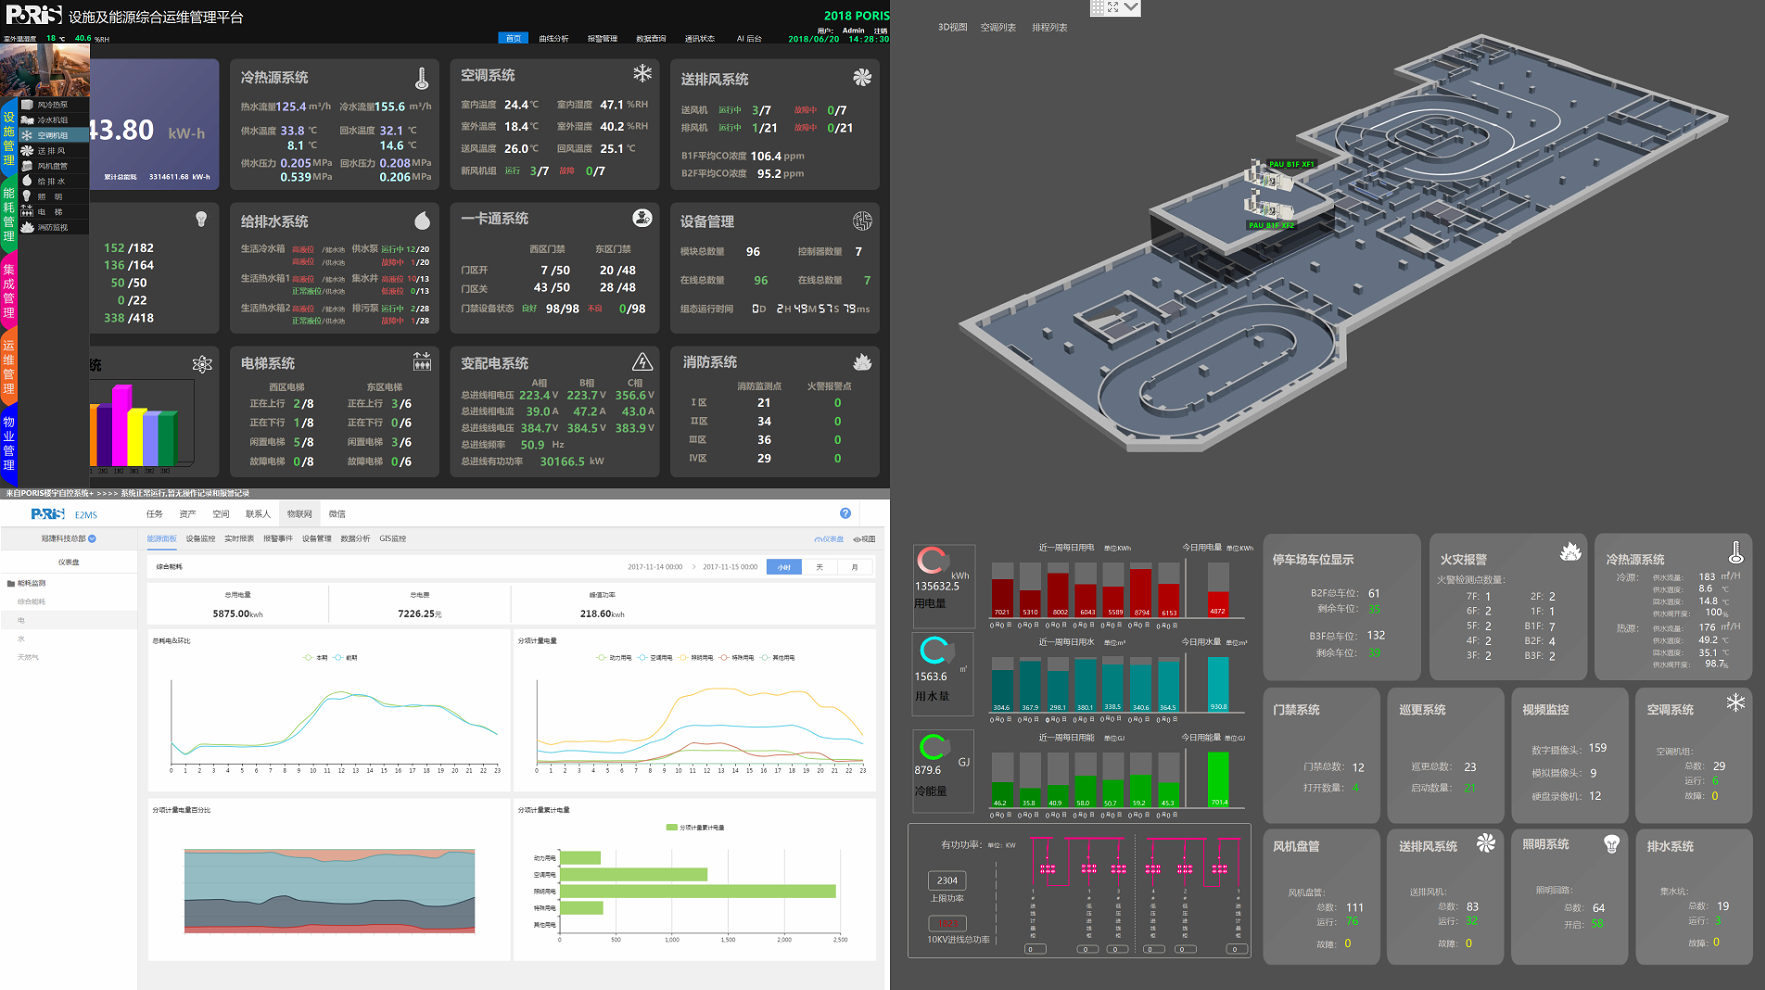Image resolution: width=1765 pixels, height=990 pixels.
Task: Open the AI 后台 tab
Action: coord(749,39)
